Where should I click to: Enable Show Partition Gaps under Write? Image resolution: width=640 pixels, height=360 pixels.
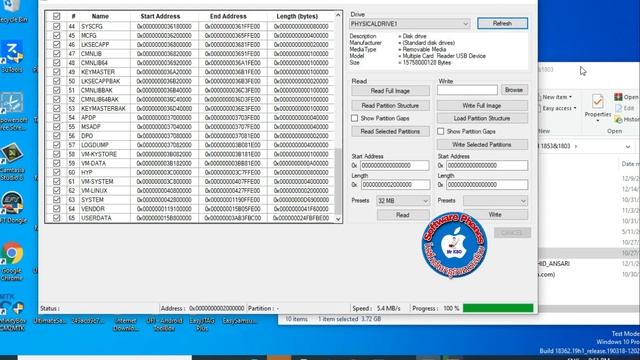tap(440, 131)
